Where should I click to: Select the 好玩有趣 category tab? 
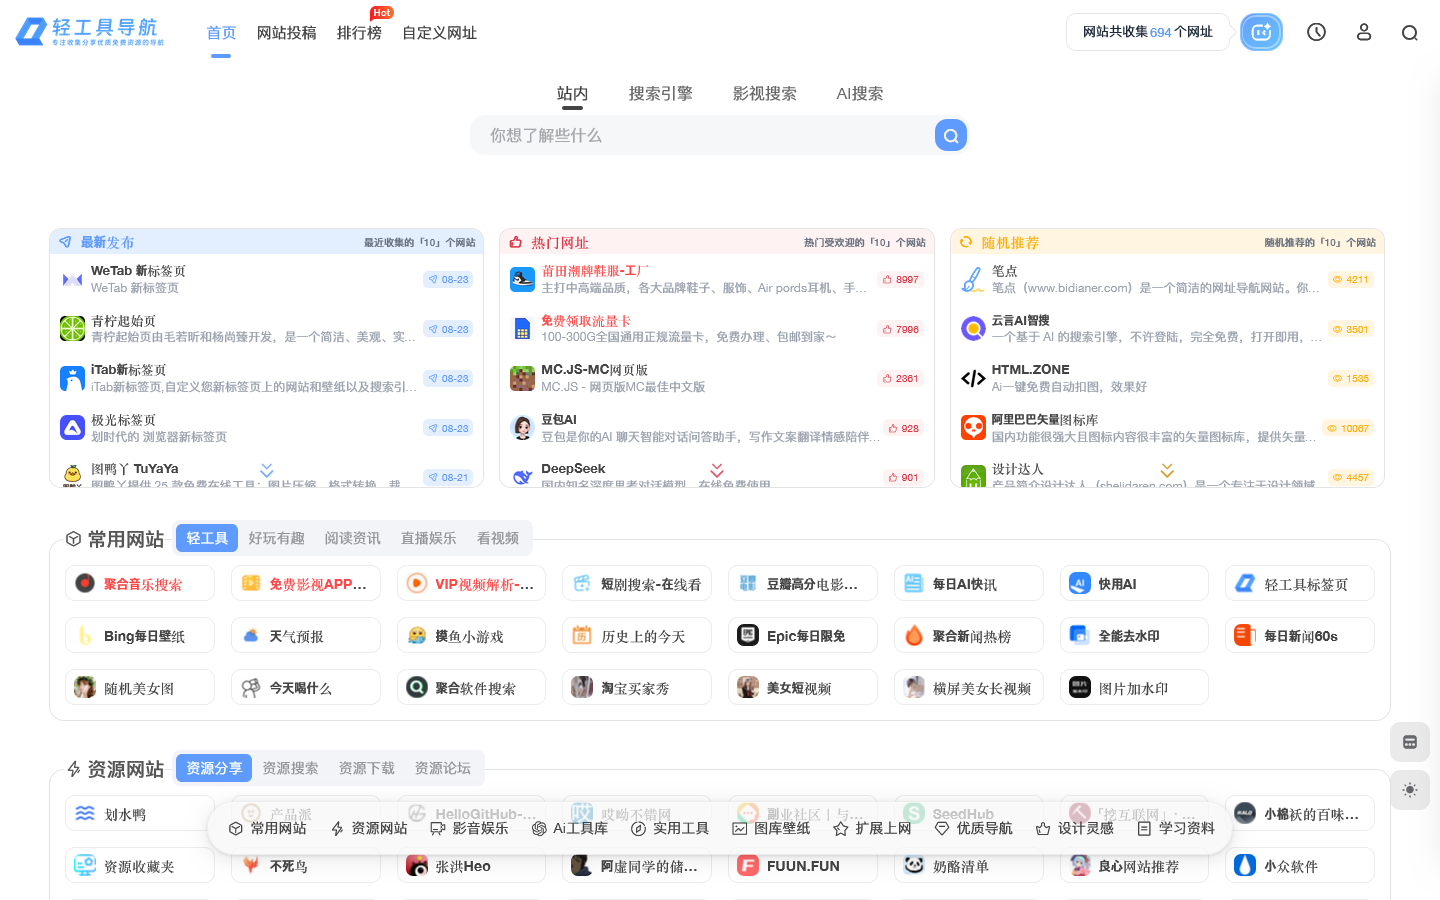pos(276,538)
